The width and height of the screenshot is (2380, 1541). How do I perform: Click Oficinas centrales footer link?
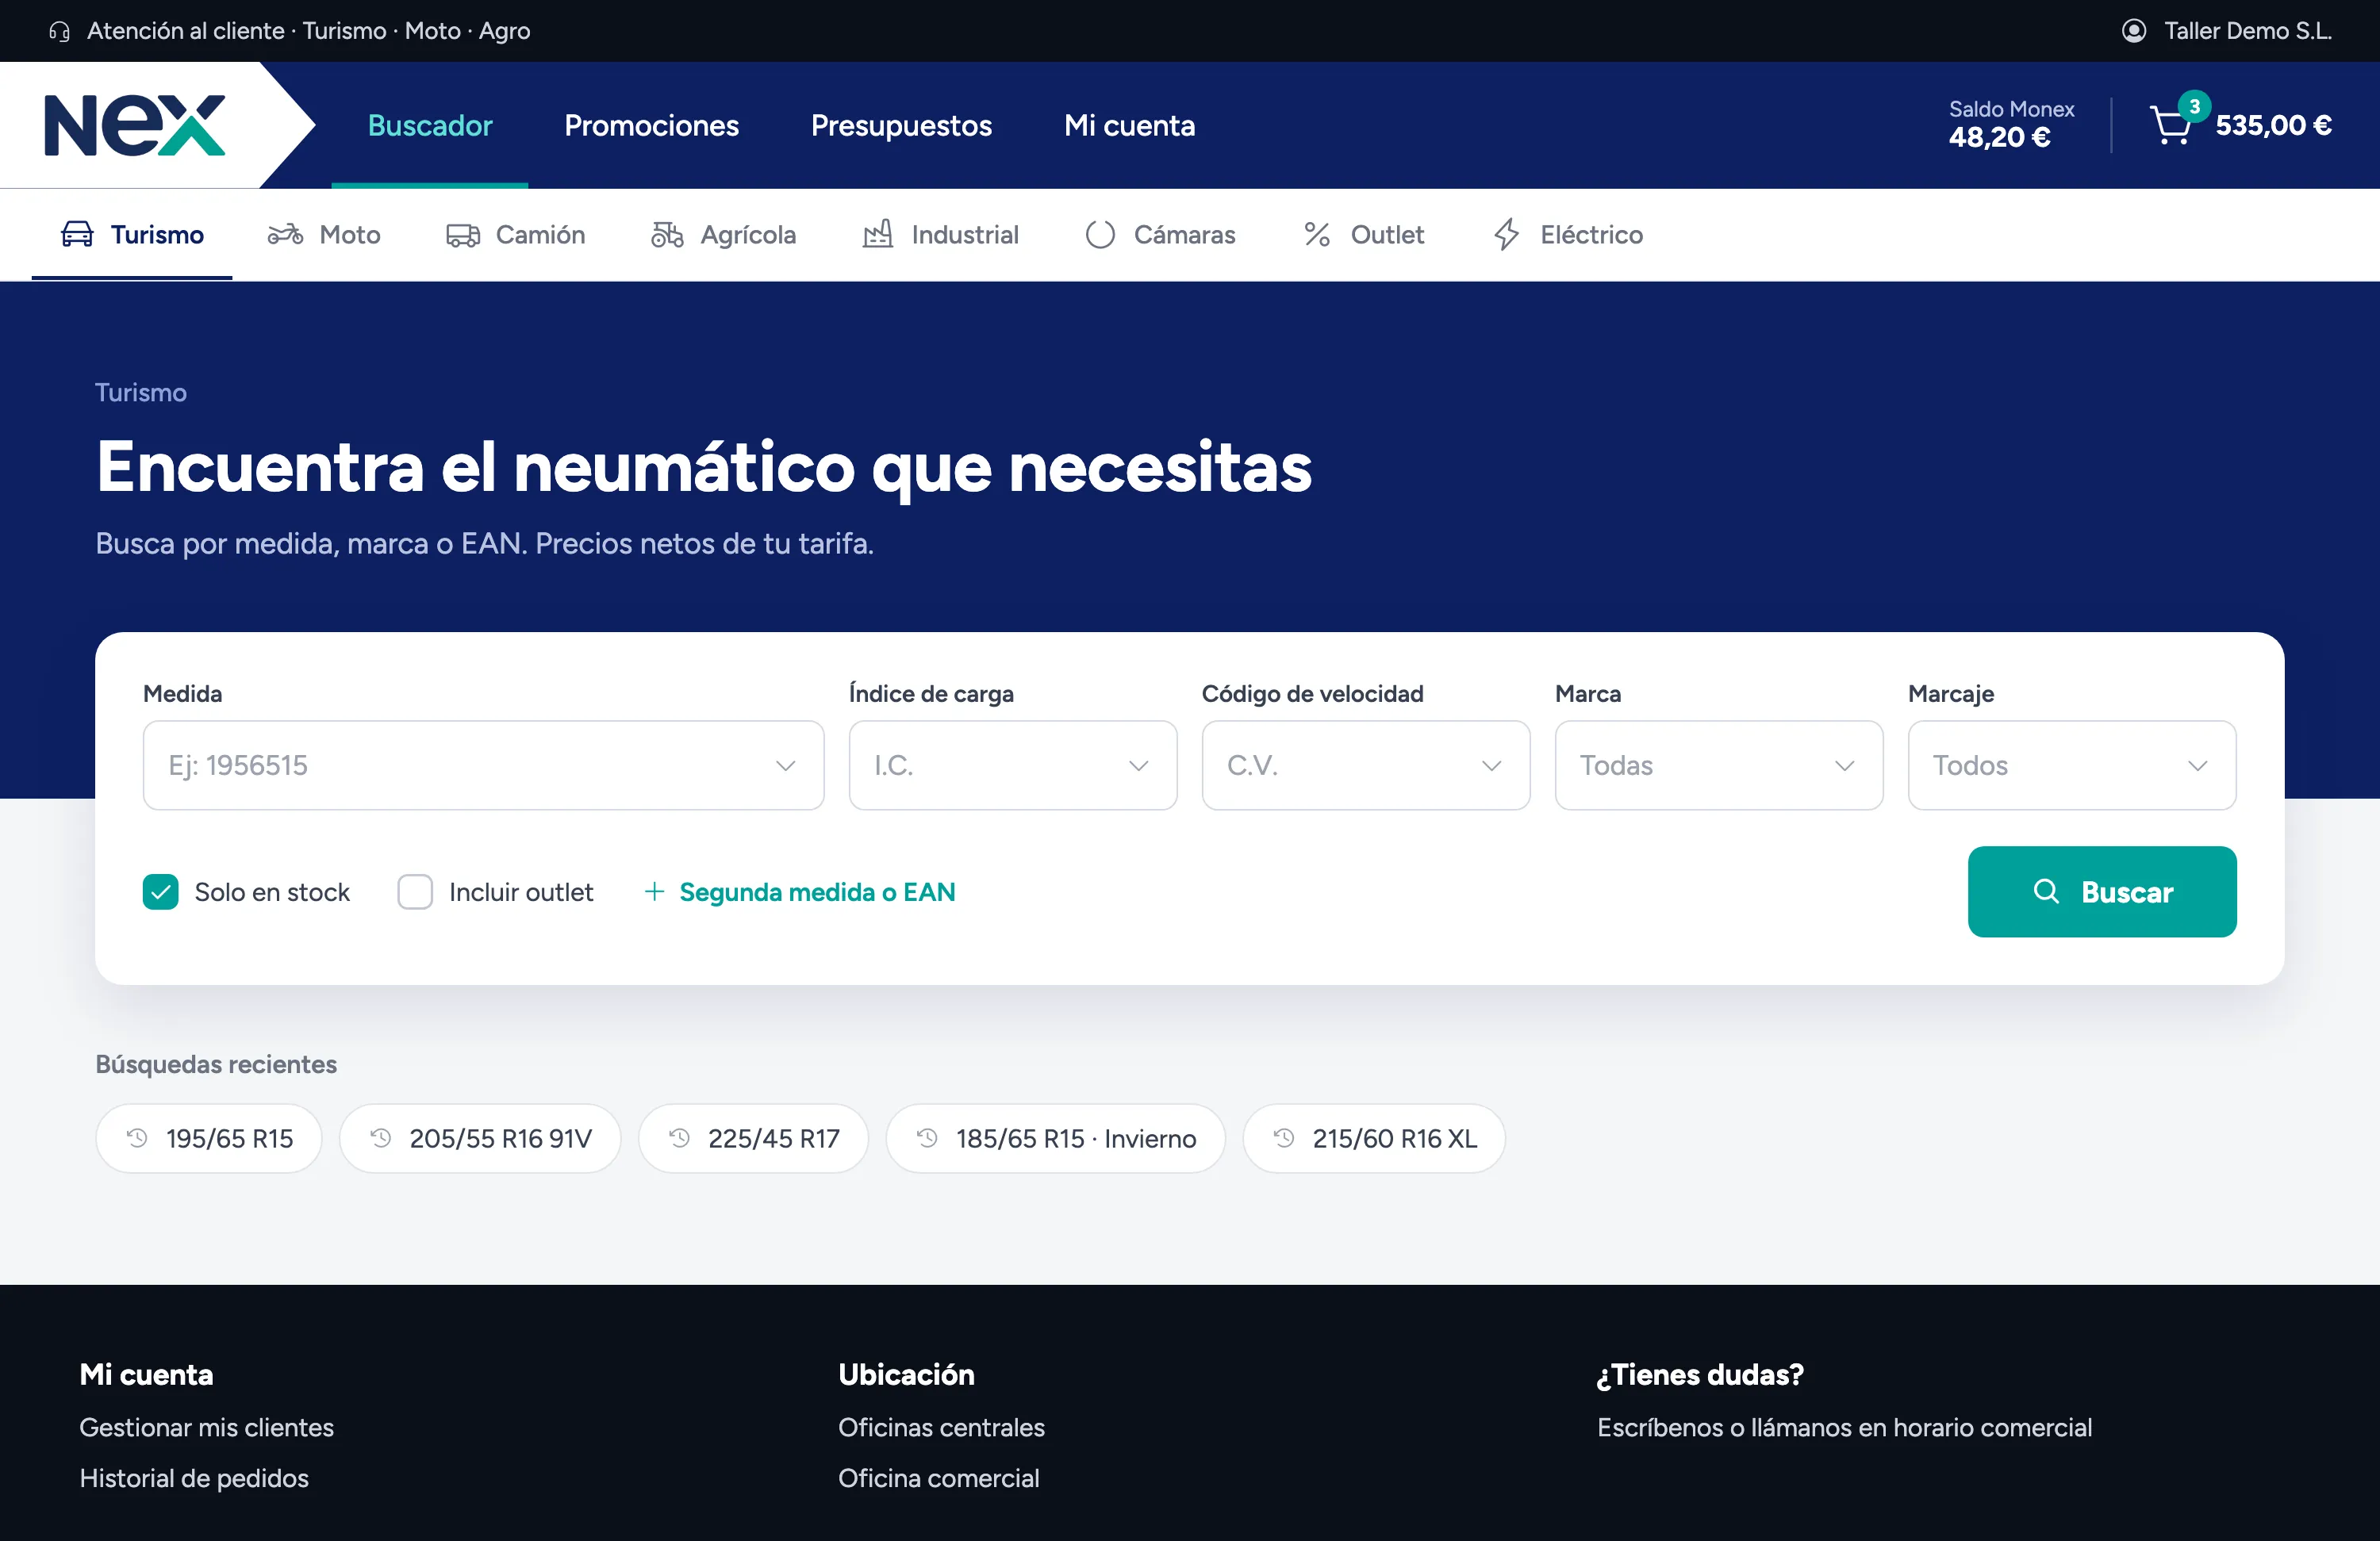pos(941,1427)
